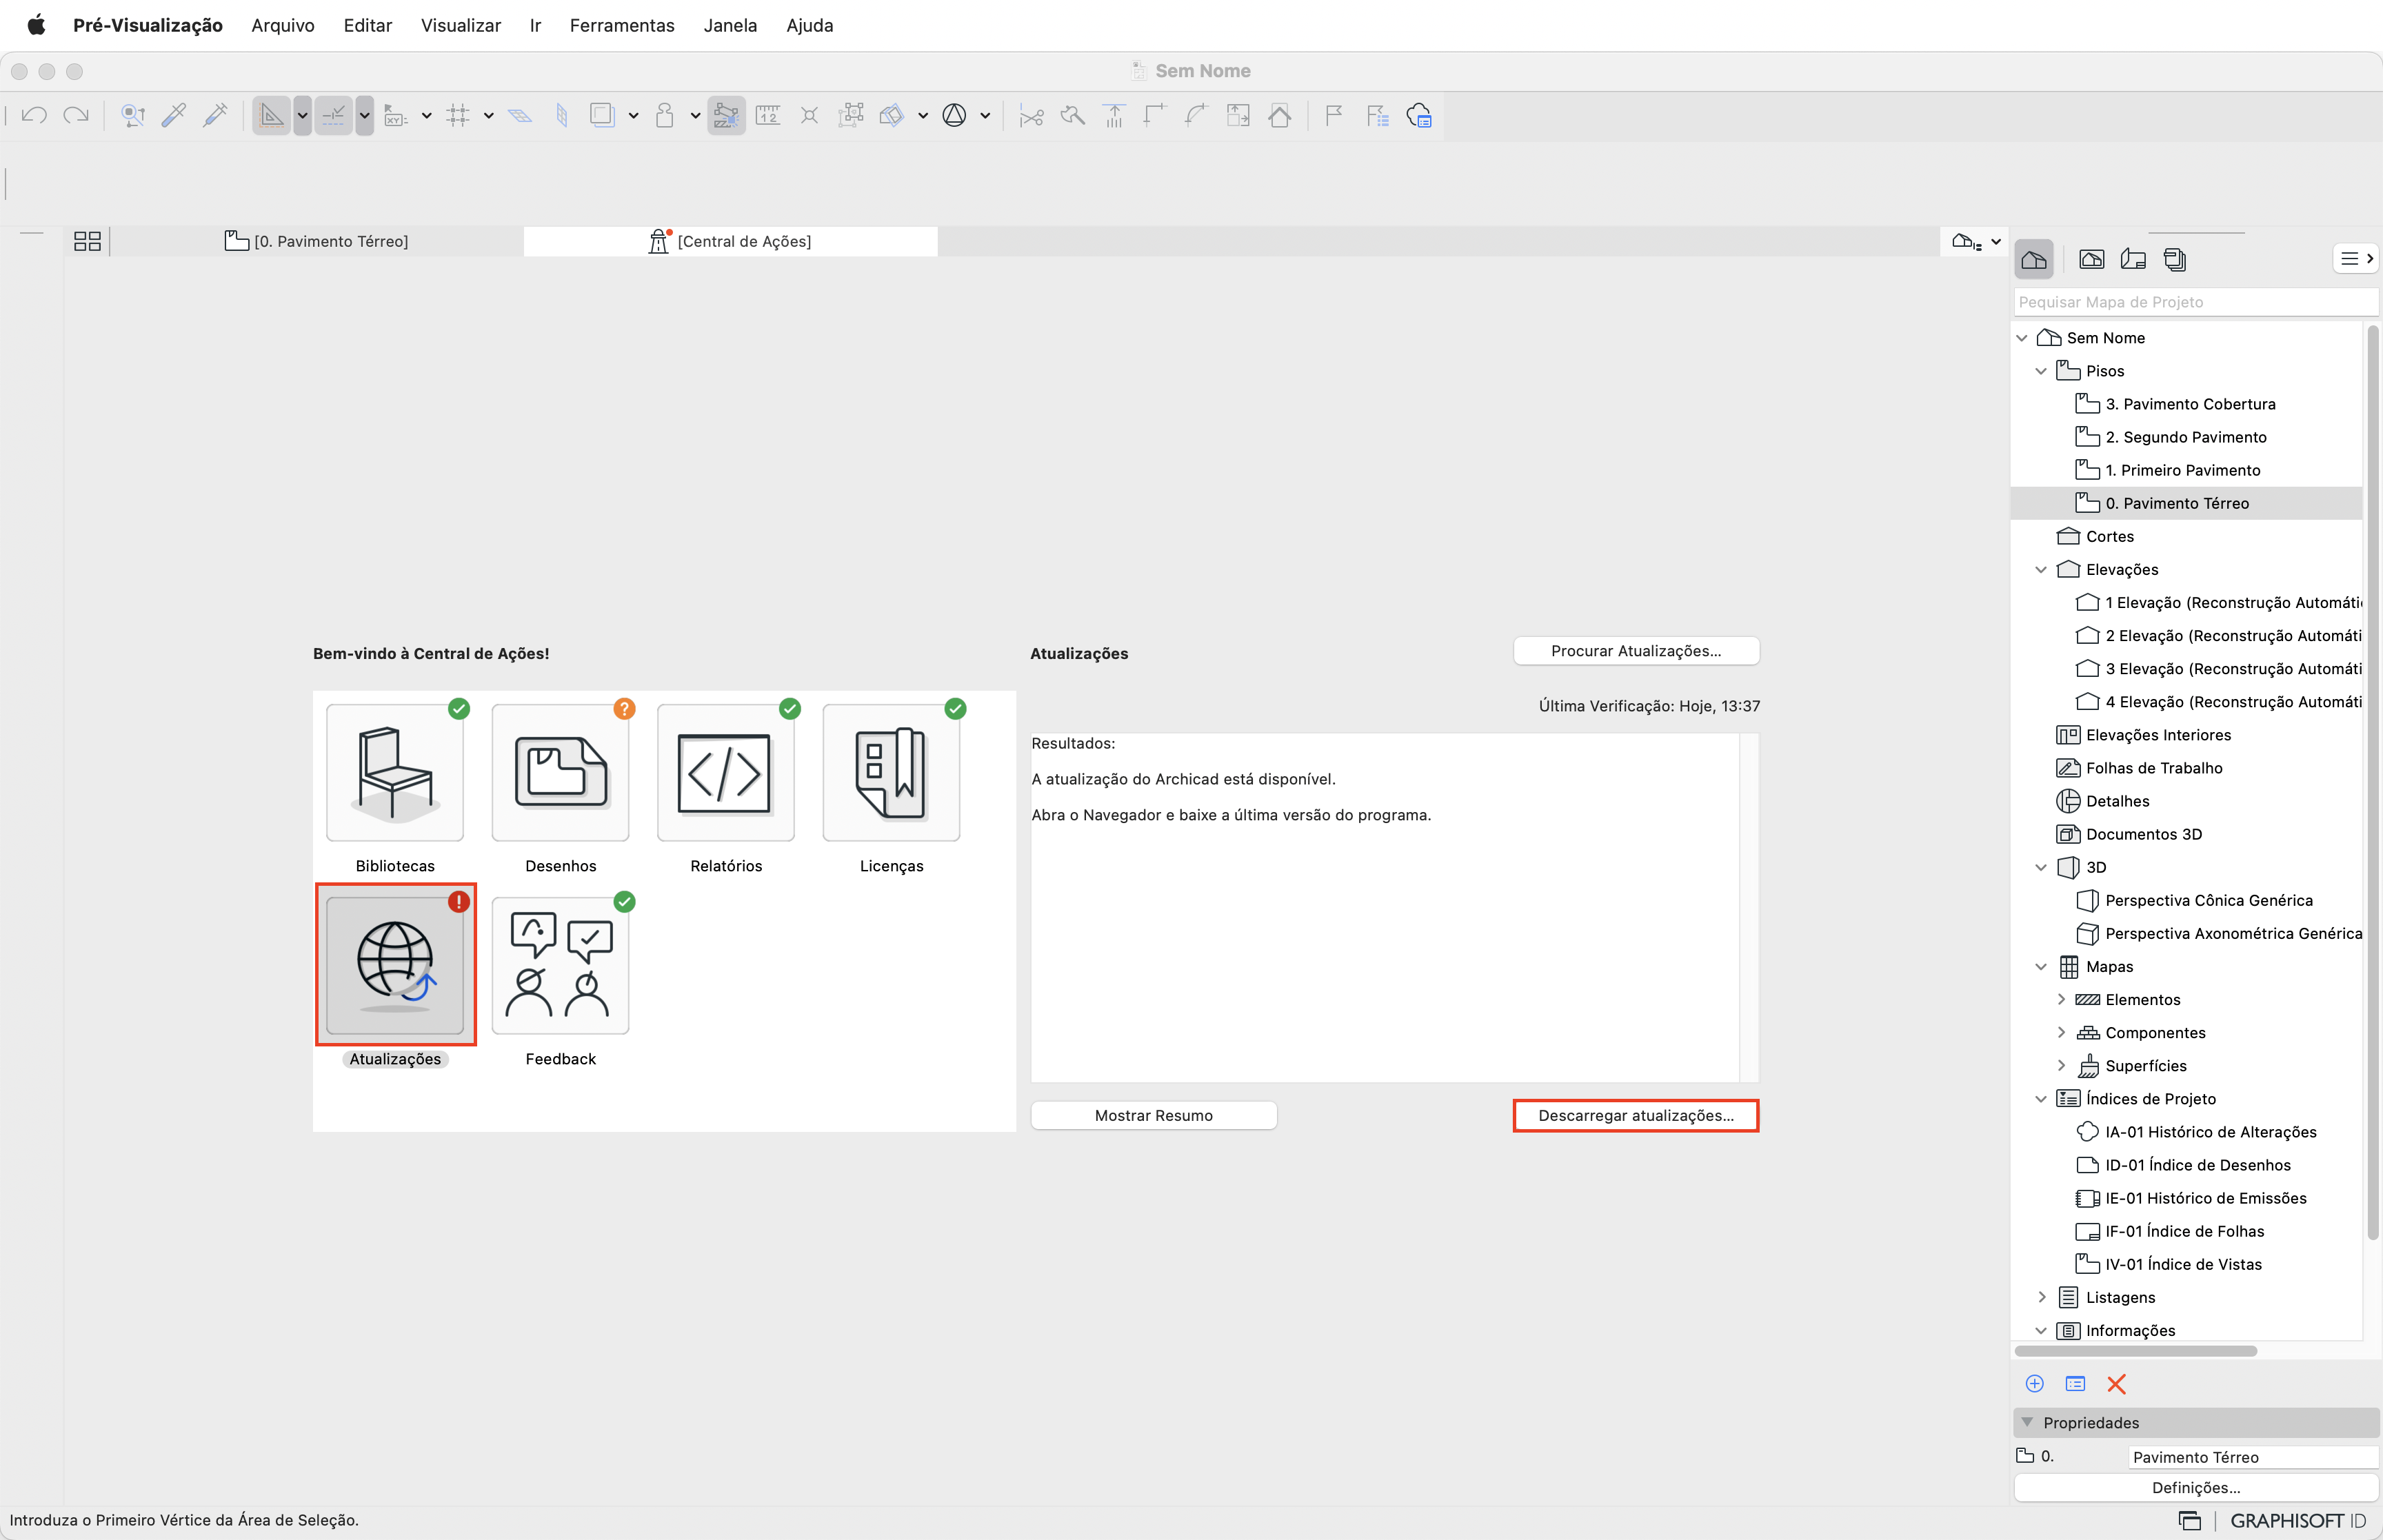
Task: Open the cloud project dropdown above Navigator
Action: (x=1975, y=241)
